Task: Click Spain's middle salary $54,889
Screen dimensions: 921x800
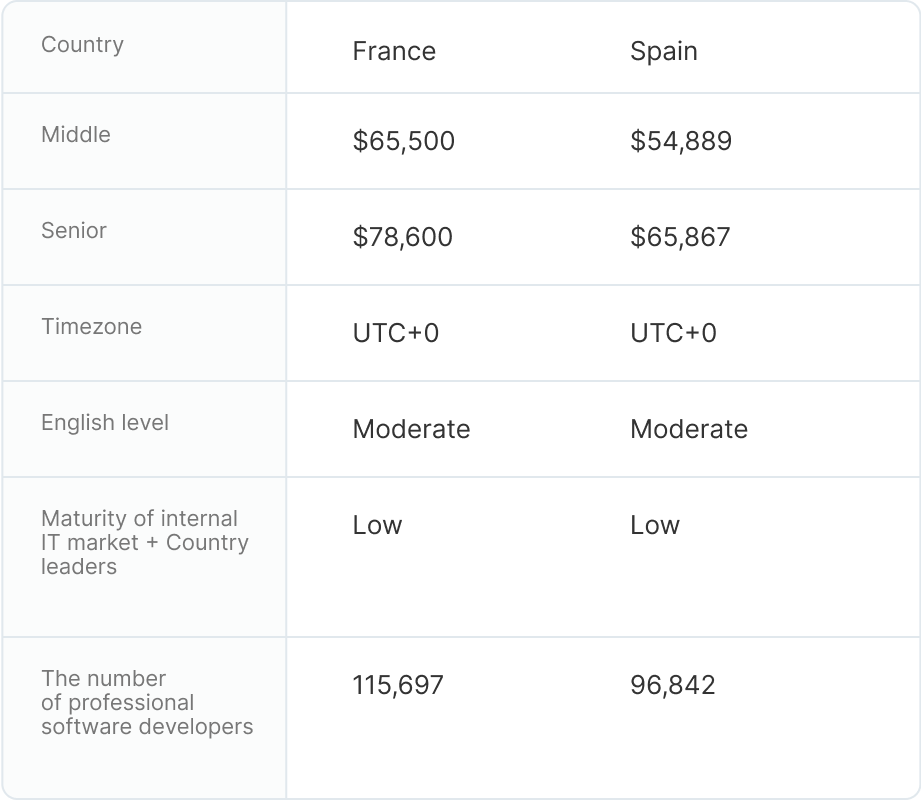Action: click(680, 141)
